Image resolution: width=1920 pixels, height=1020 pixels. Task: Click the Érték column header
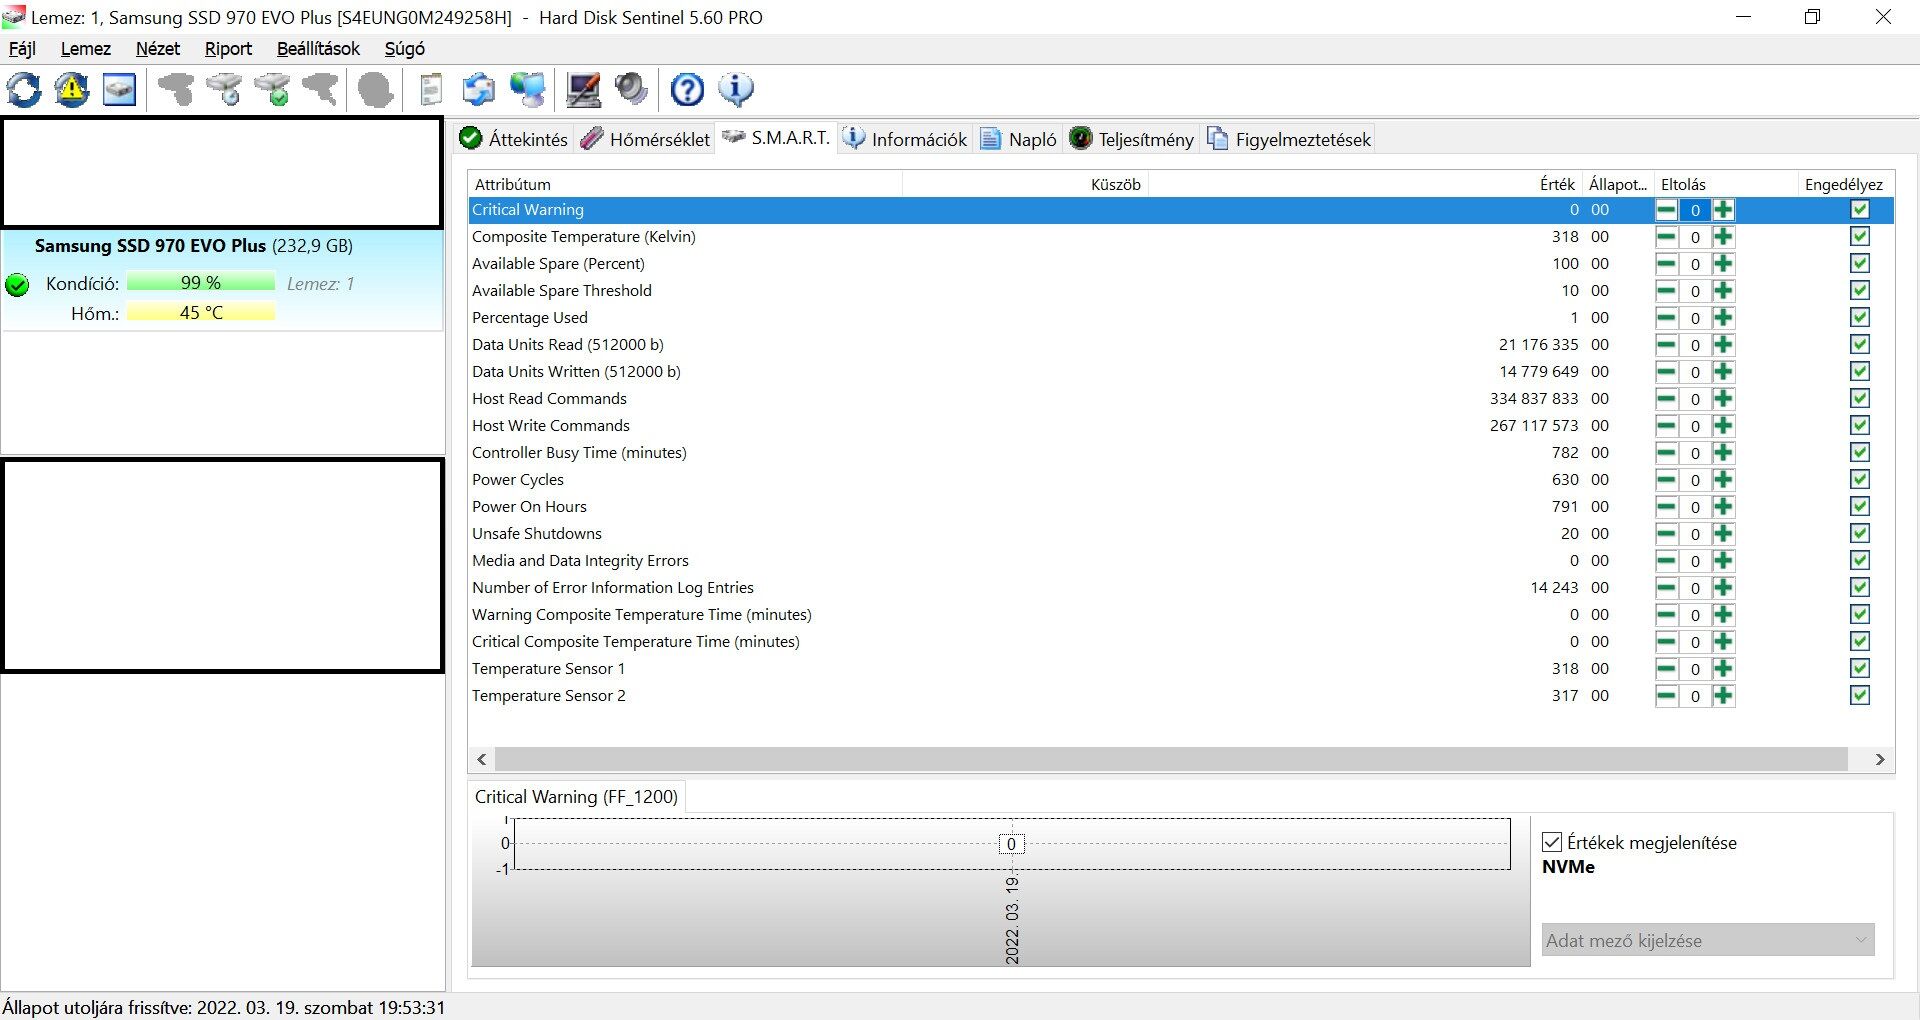point(1364,184)
